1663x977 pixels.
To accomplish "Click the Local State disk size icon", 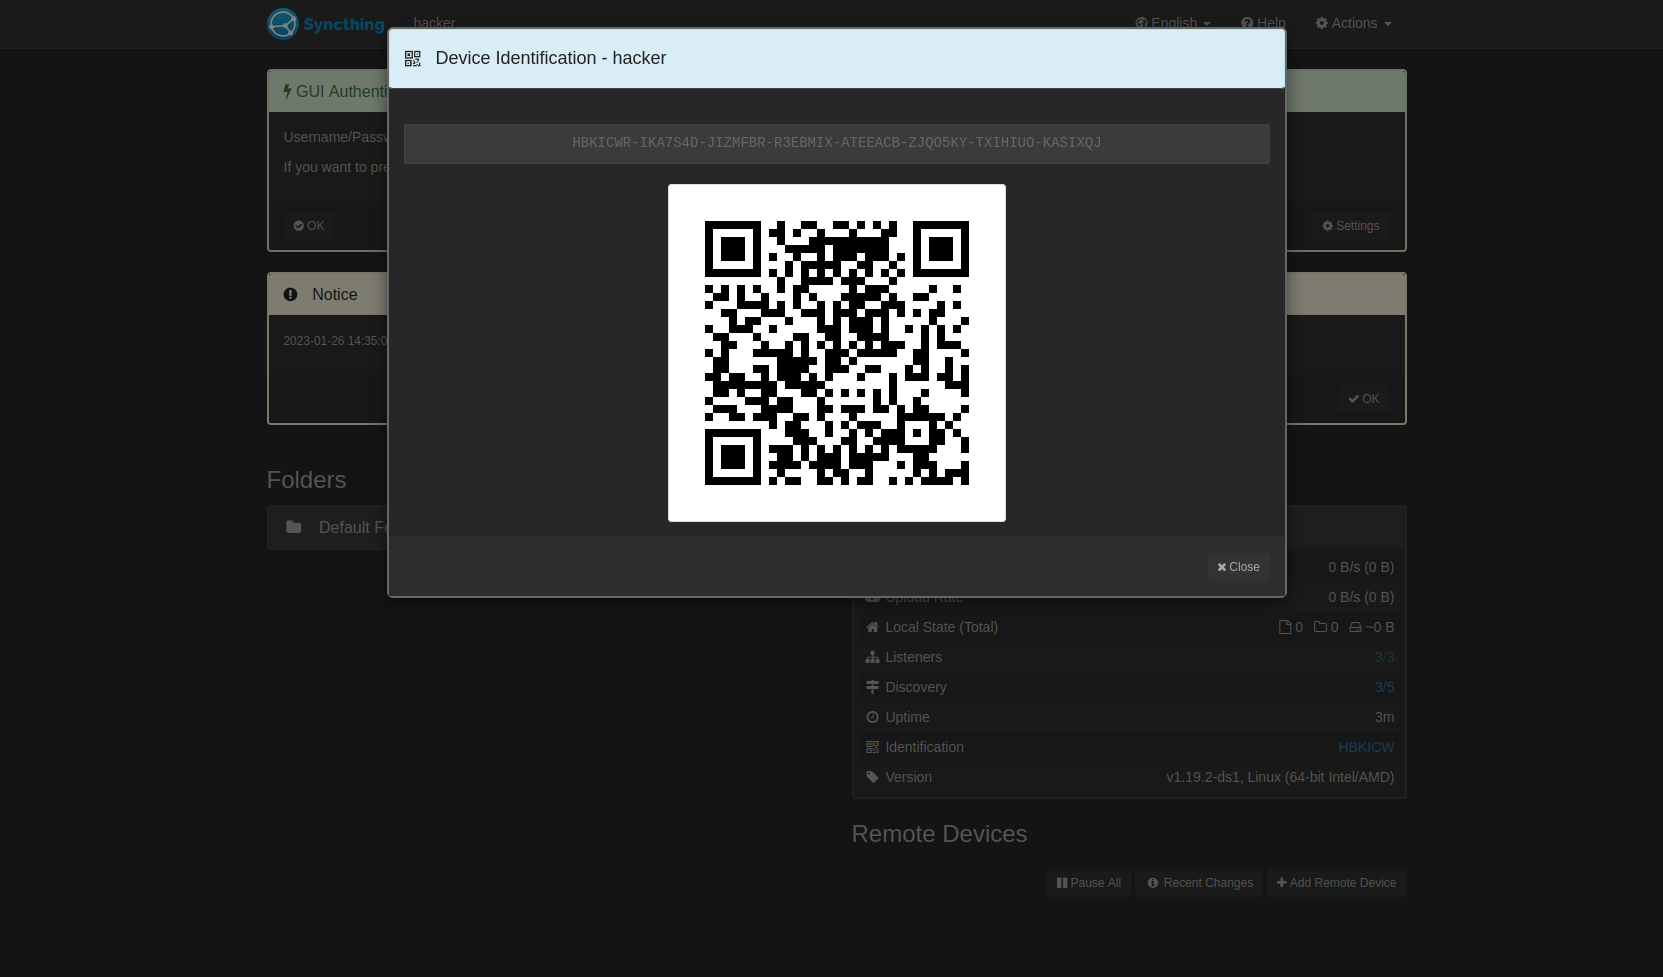I will click(1355, 627).
